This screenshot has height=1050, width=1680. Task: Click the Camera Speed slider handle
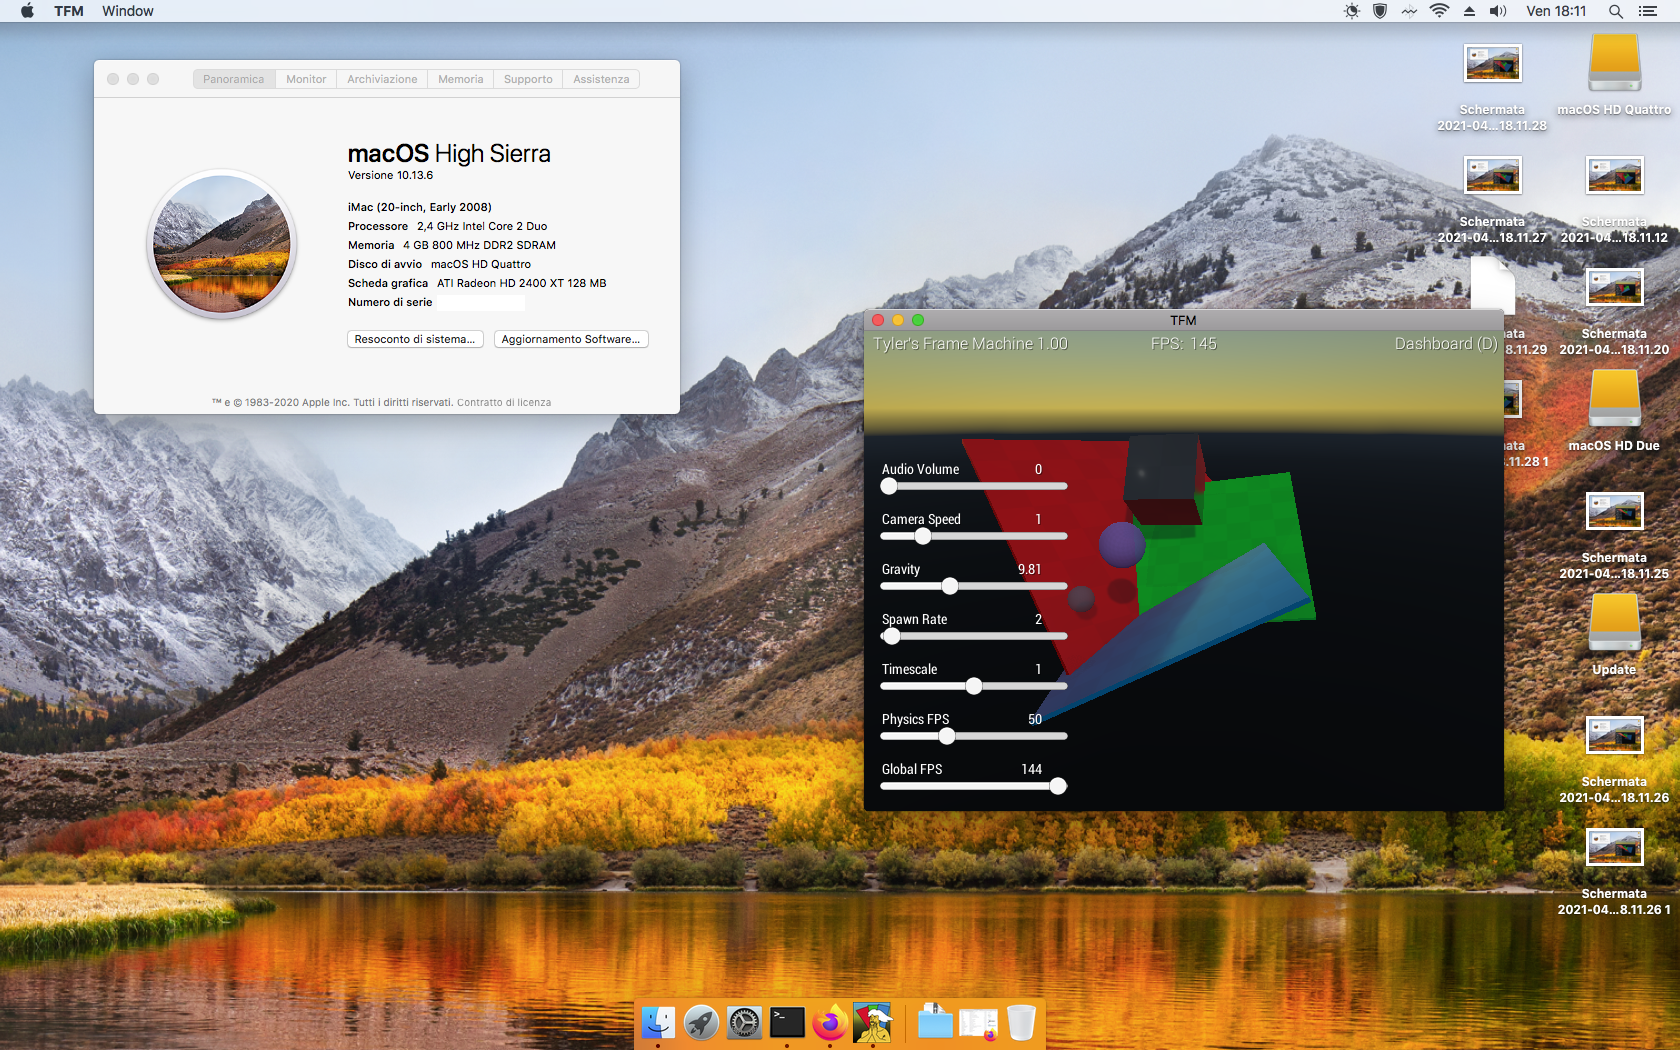coord(923,536)
